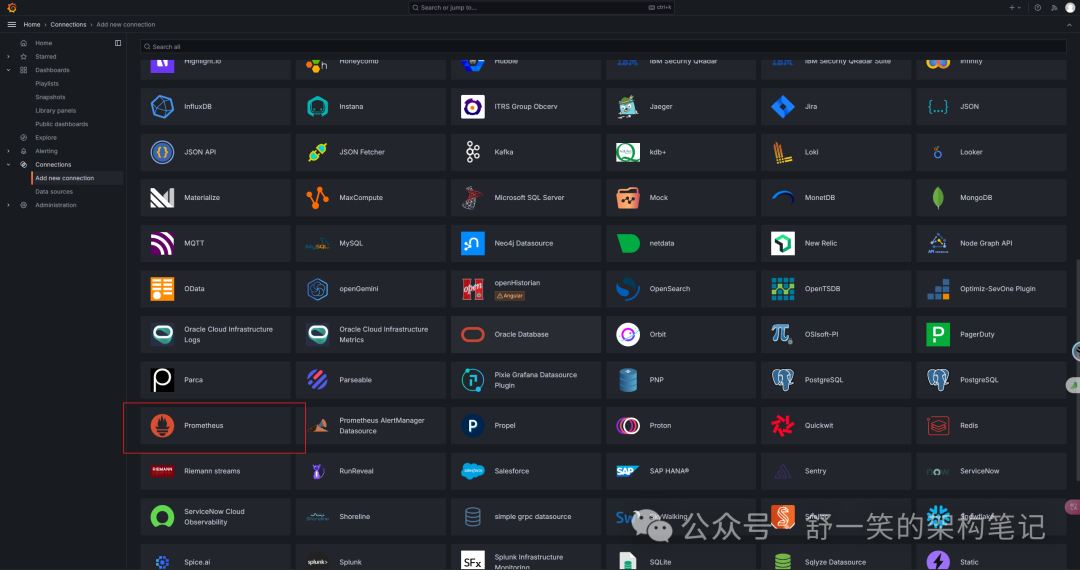Screen dimensions: 1080x570
Task: Open the plus New dropdown in top bar
Action: [x=1015, y=8]
